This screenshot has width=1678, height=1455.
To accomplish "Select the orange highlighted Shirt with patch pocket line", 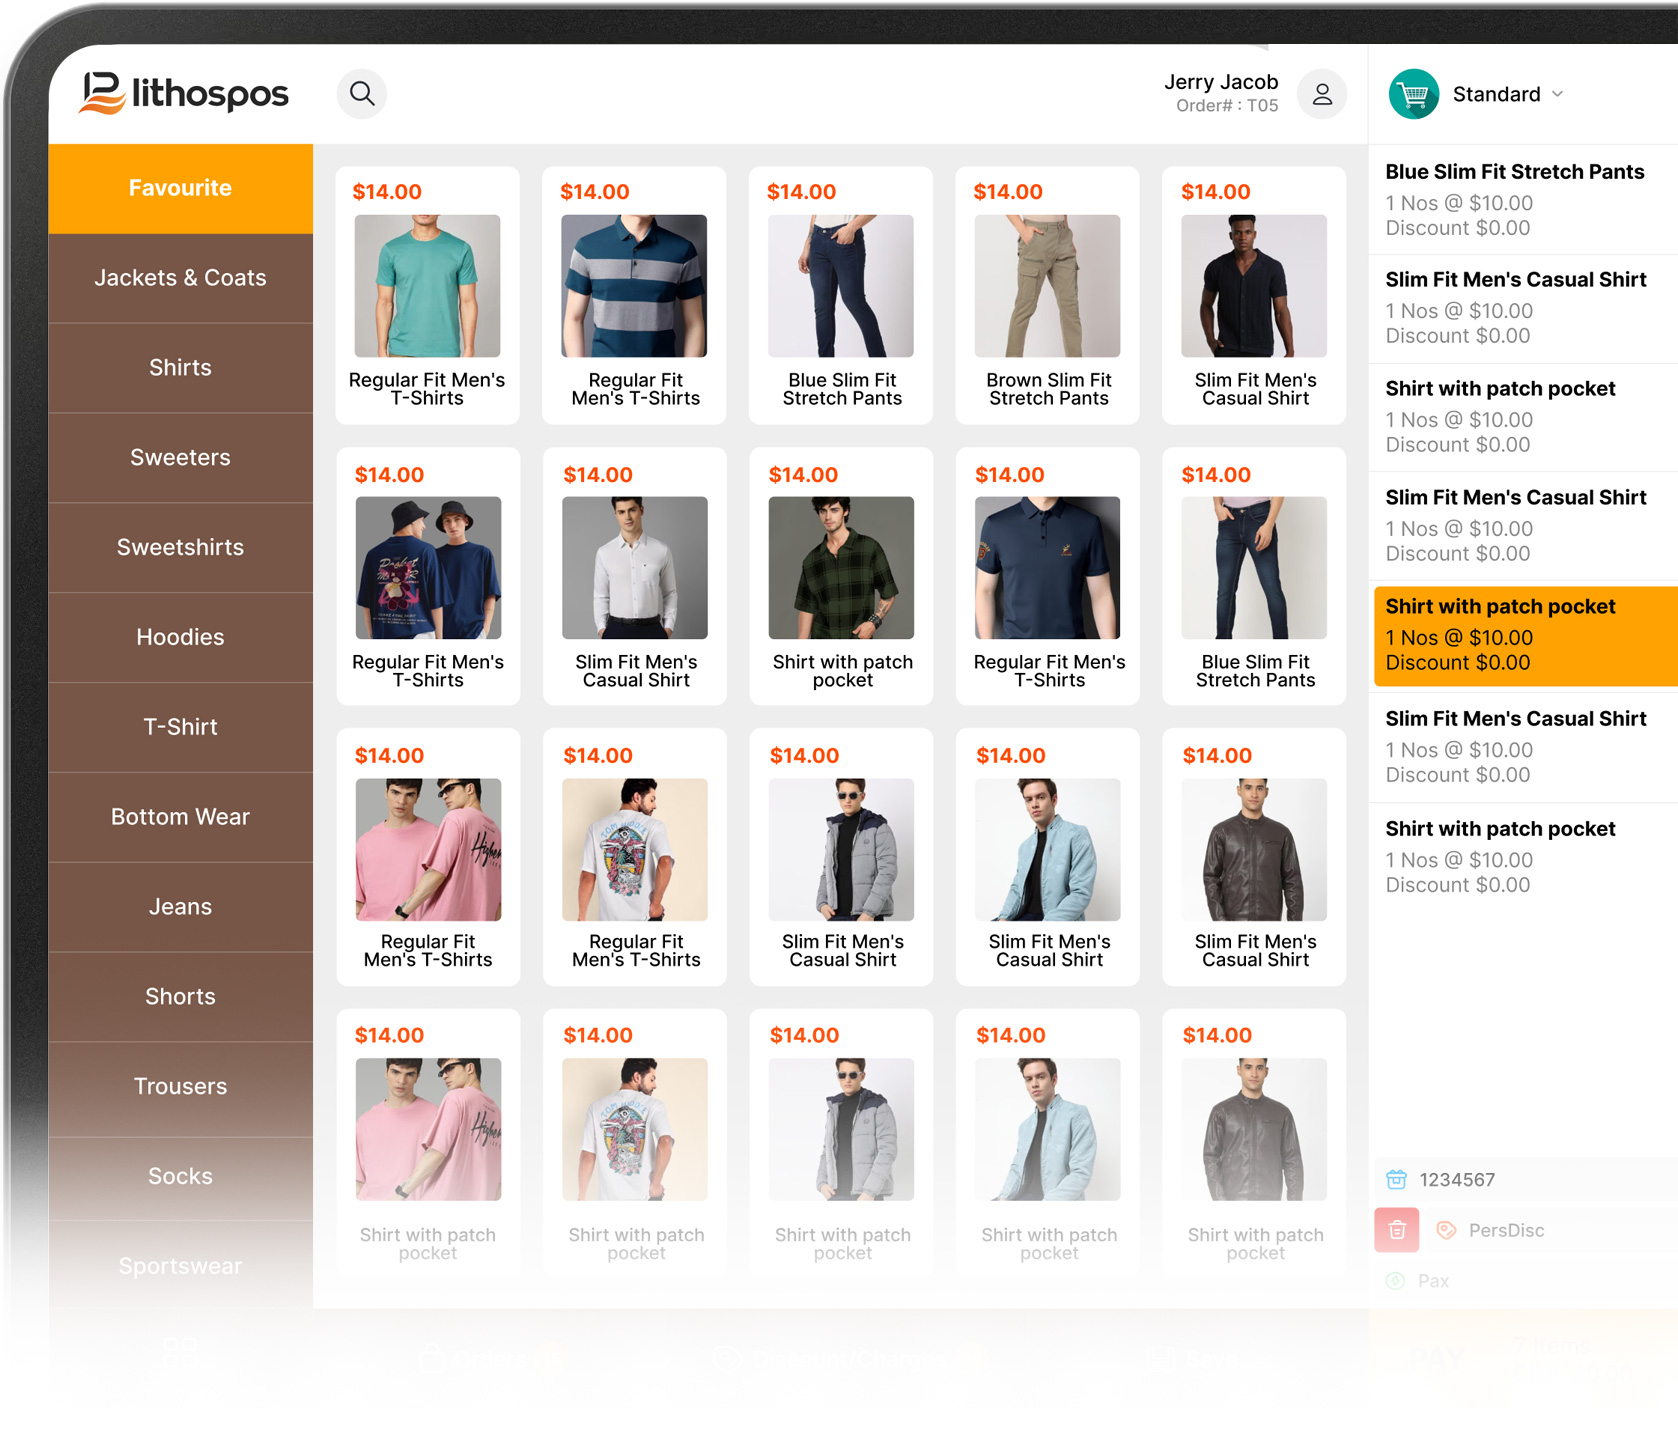I will 1525,636.
